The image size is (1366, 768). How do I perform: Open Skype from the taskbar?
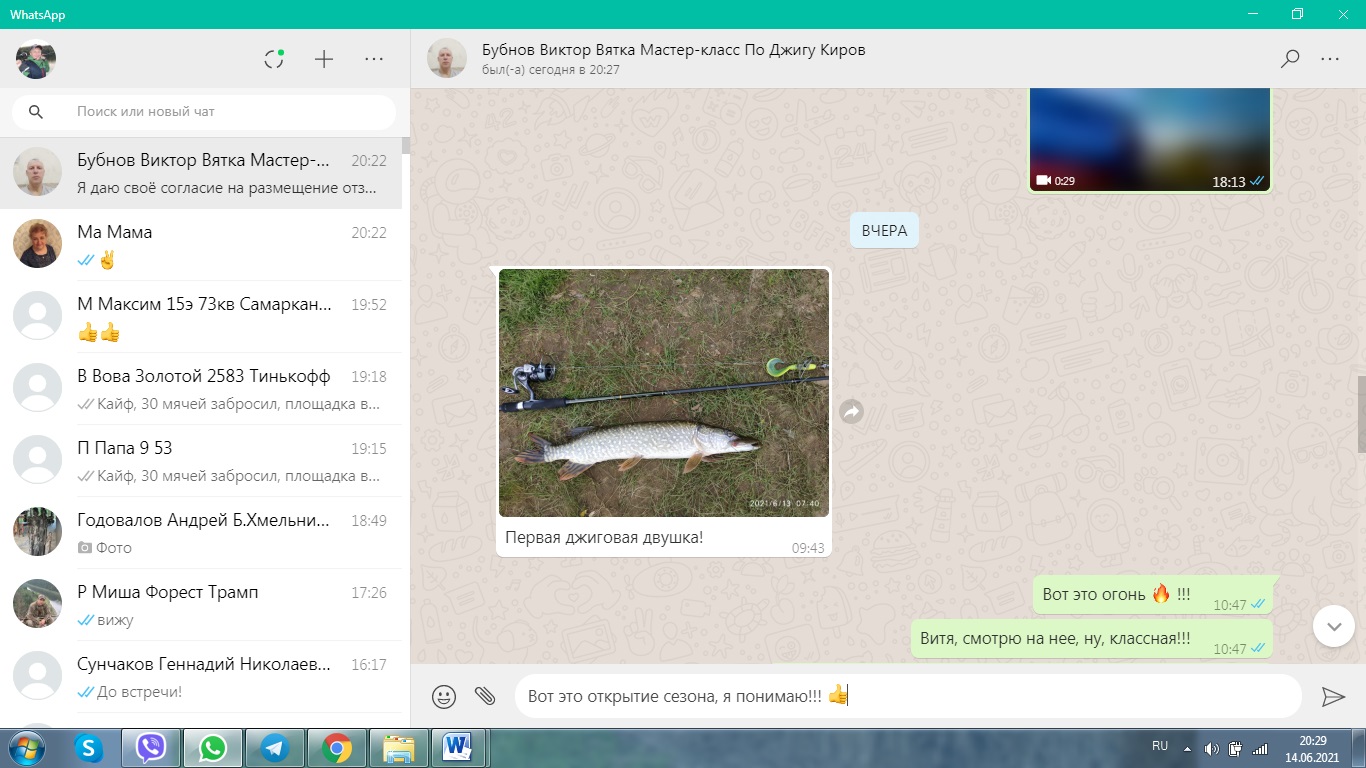(89, 748)
